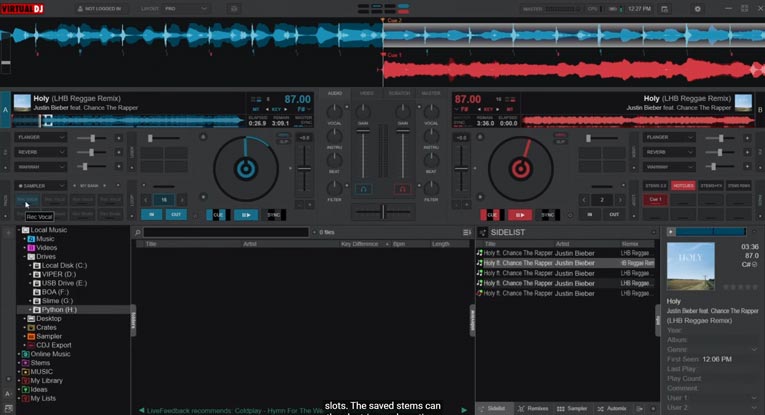Open USB Drive (E:) folder
The image size is (765, 415).
[64, 283]
